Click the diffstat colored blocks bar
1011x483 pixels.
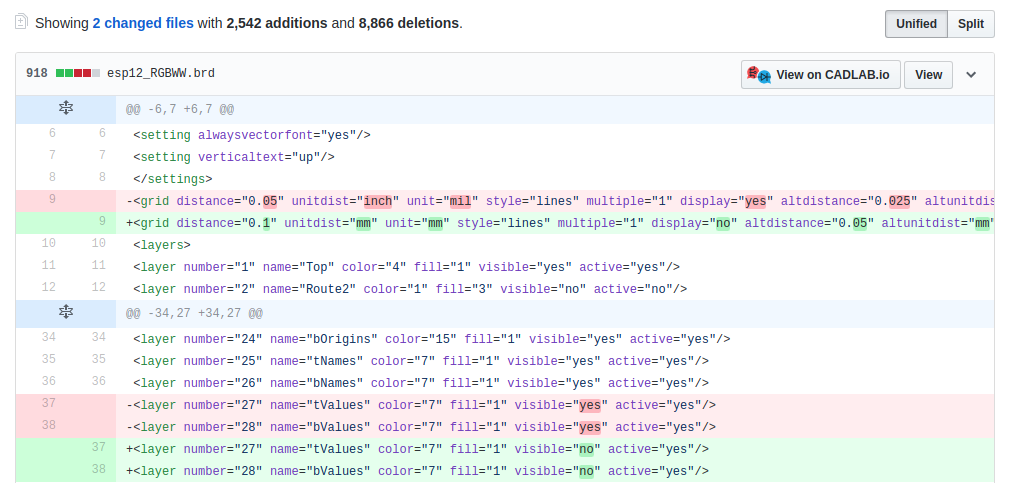[x=77, y=74]
